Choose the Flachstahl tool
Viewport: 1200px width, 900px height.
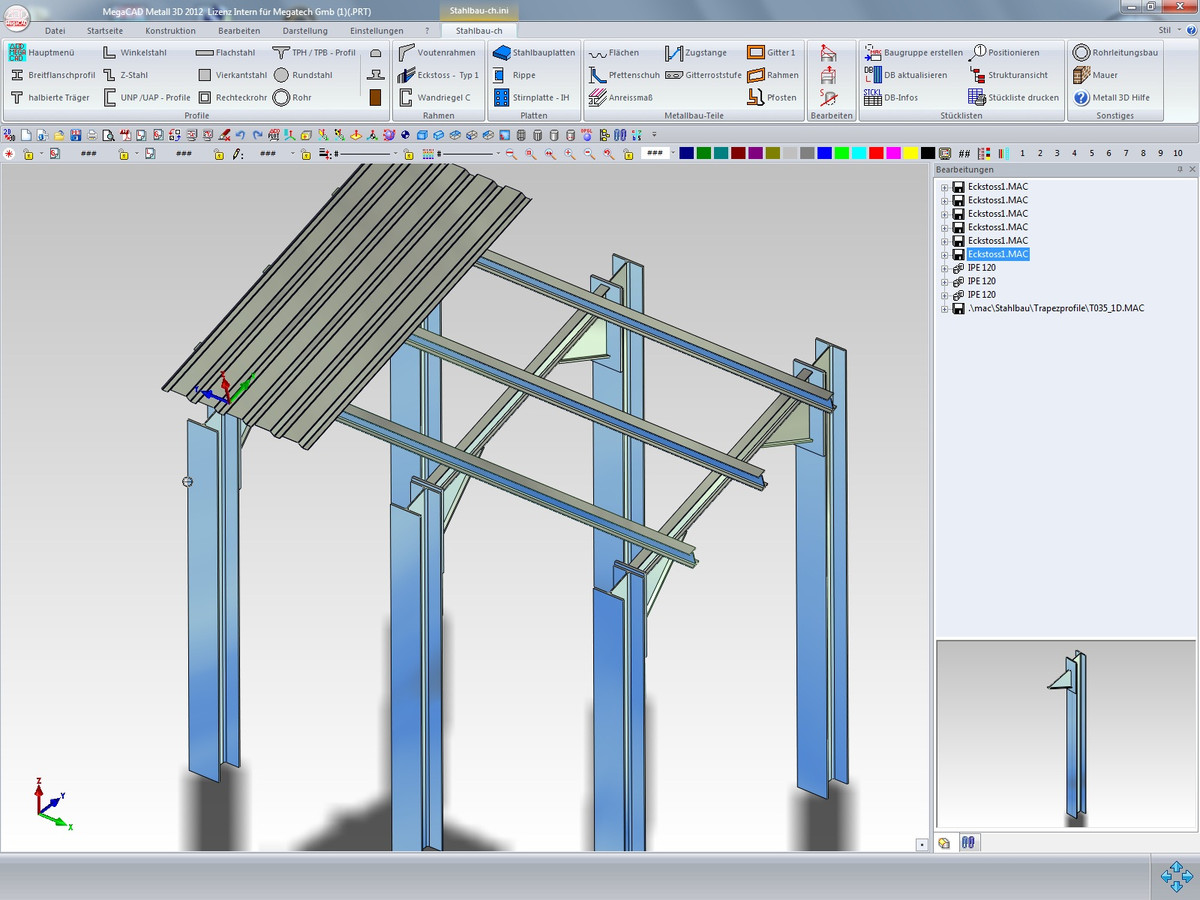click(x=225, y=52)
